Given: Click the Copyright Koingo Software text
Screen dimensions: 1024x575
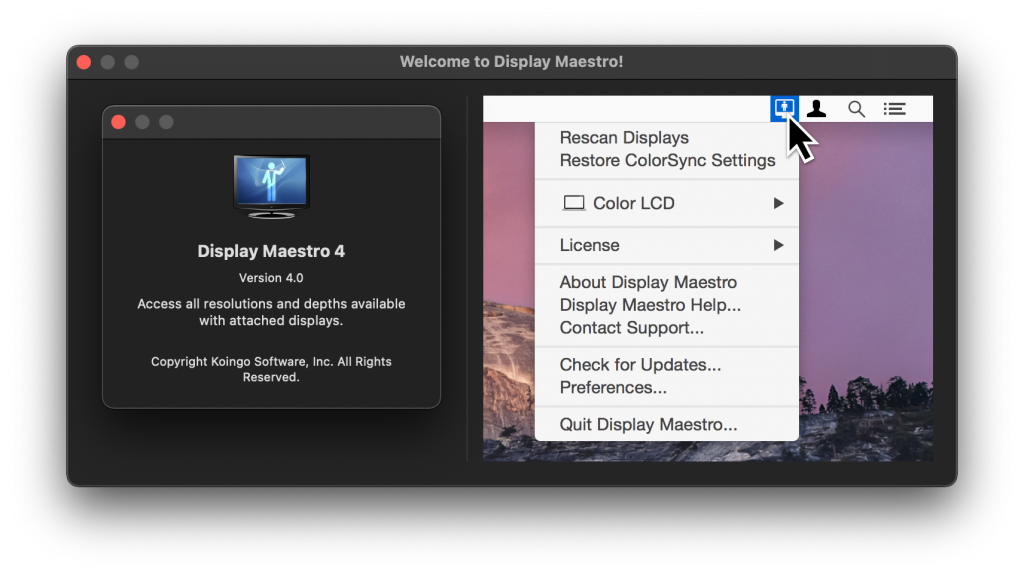Looking at the screenshot, I should pos(271,369).
